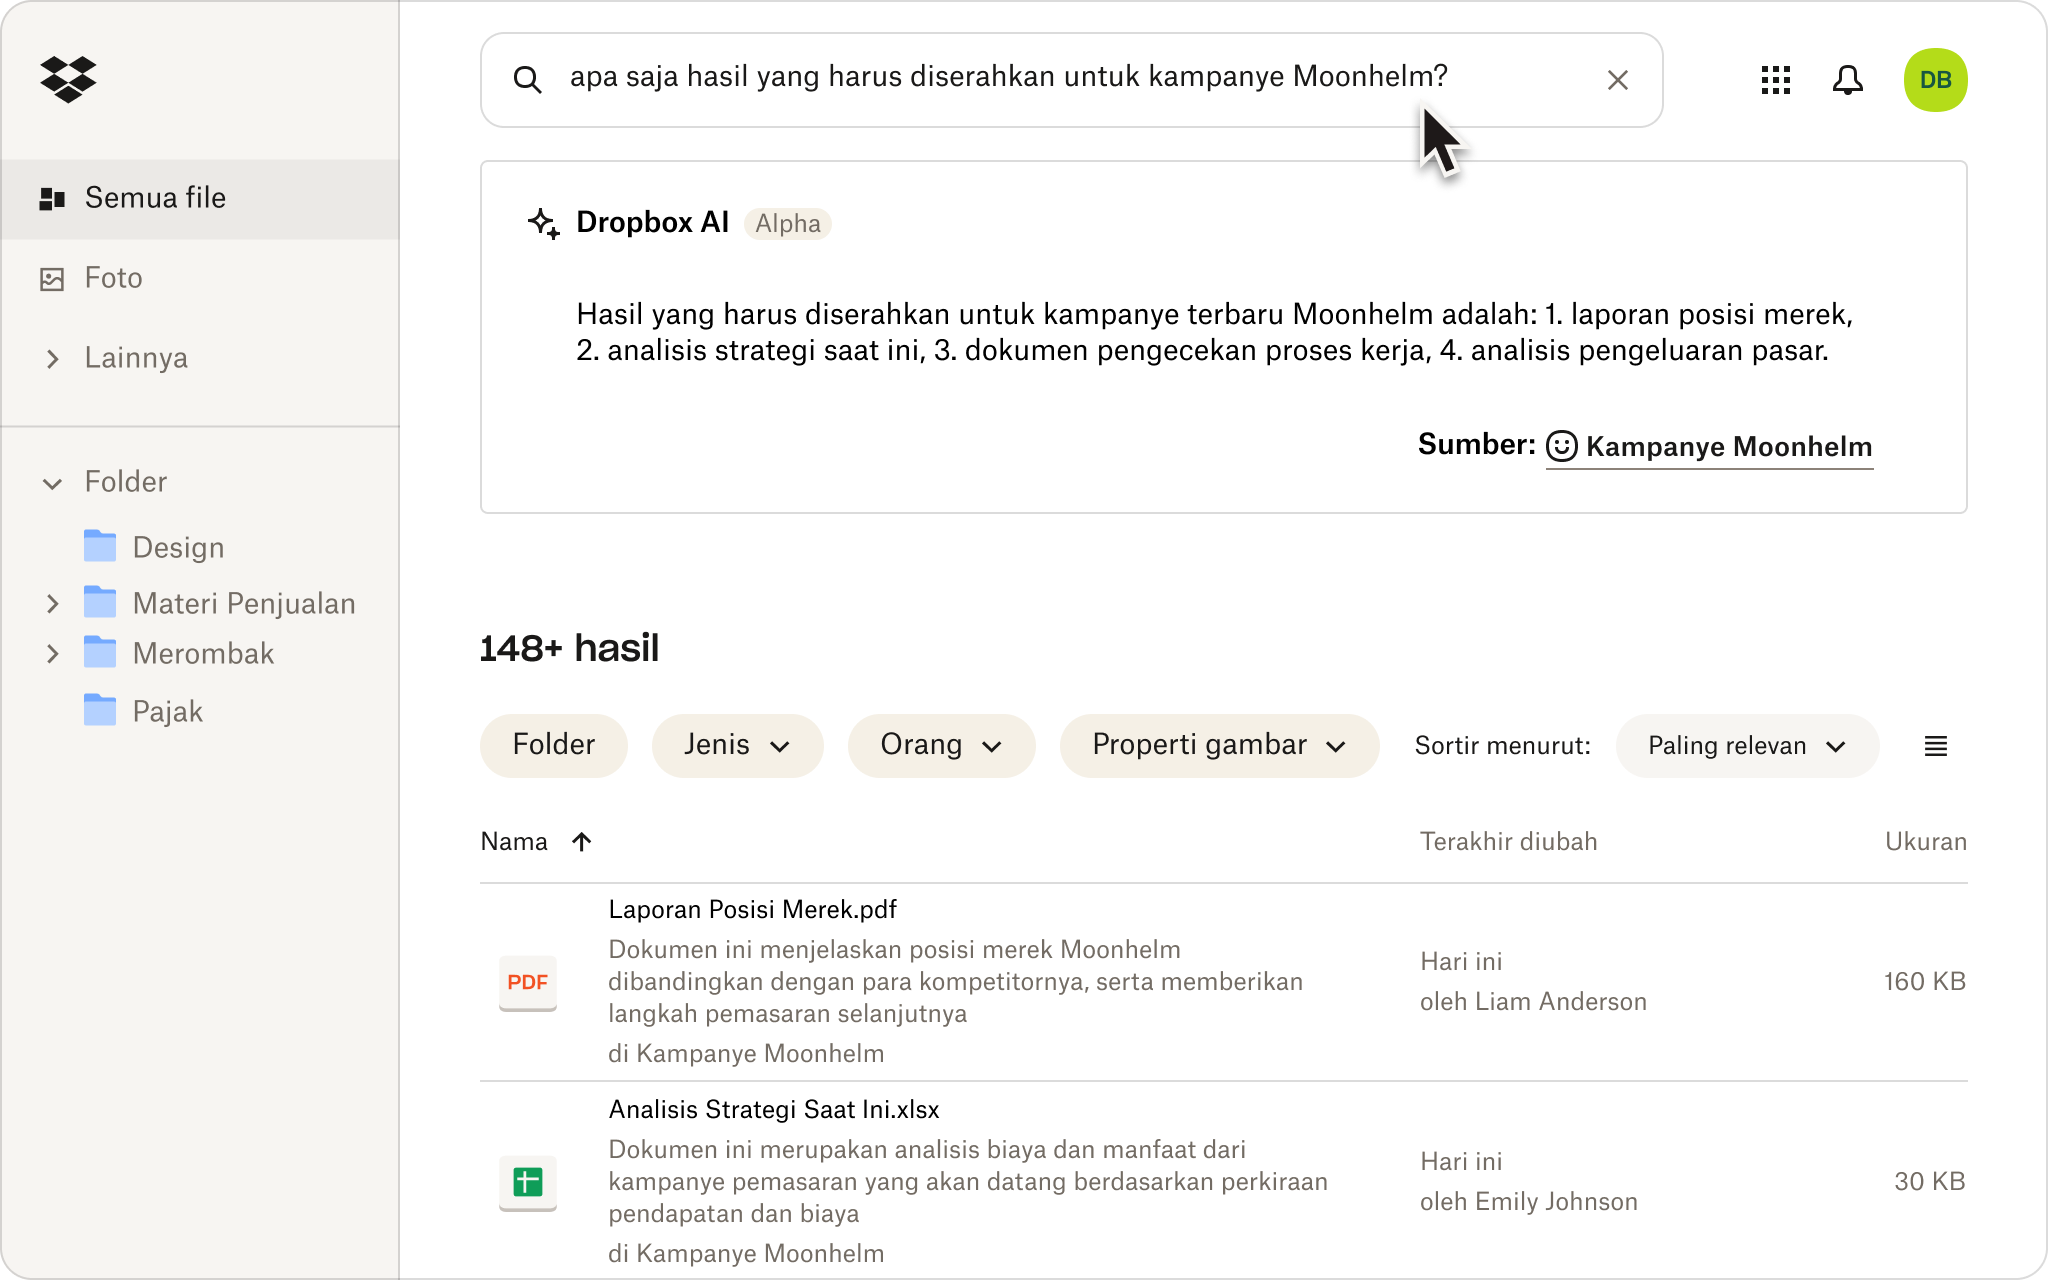
Task: Click the PDF file icon
Action: pyautogui.click(x=528, y=982)
